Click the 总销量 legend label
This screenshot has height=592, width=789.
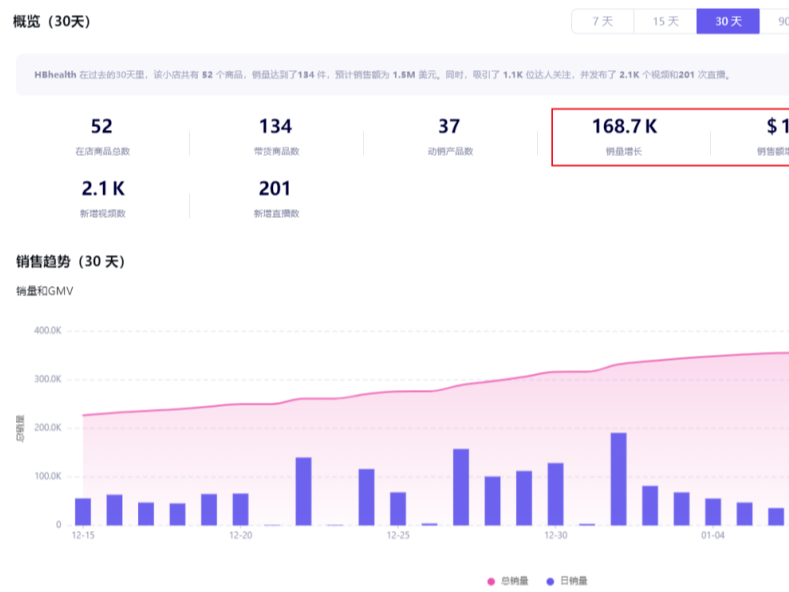(515, 581)
